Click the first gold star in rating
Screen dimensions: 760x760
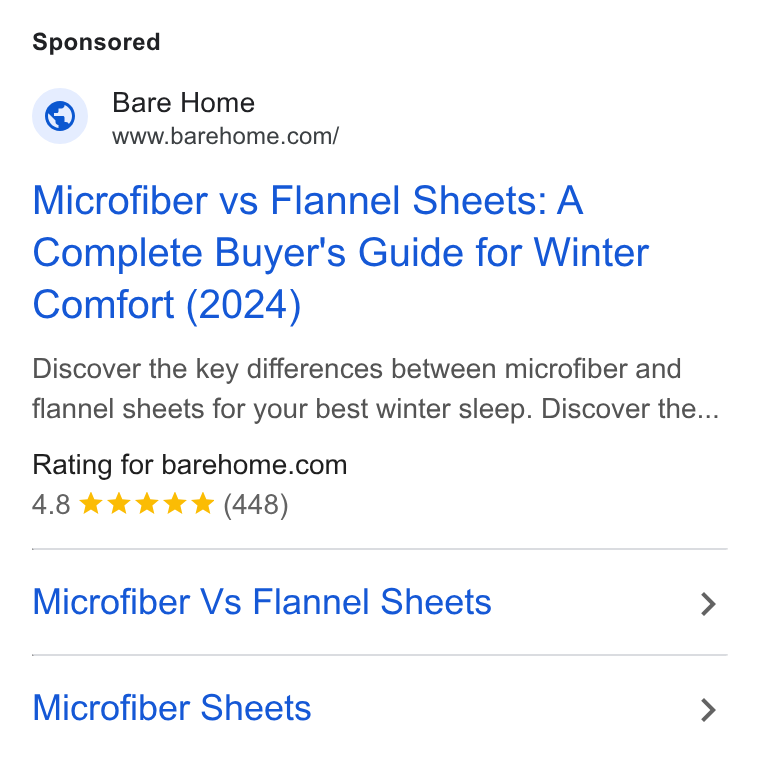[90, 503]
